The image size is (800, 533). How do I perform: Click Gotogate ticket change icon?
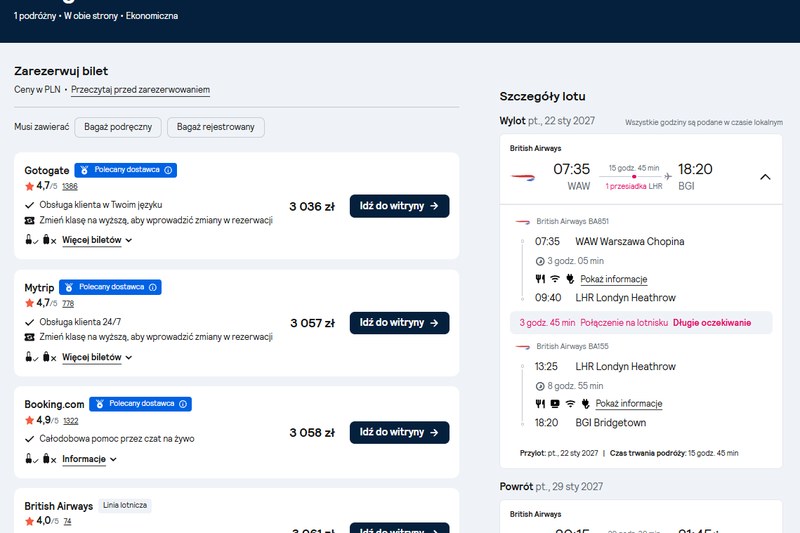(30, 220)
